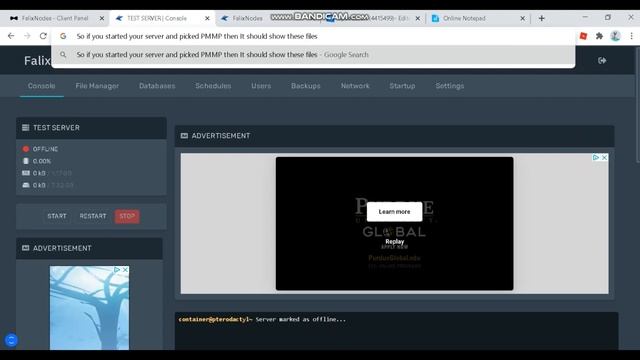
Task: Click the browser forward arrow
Action: click(x=27, y=36)
